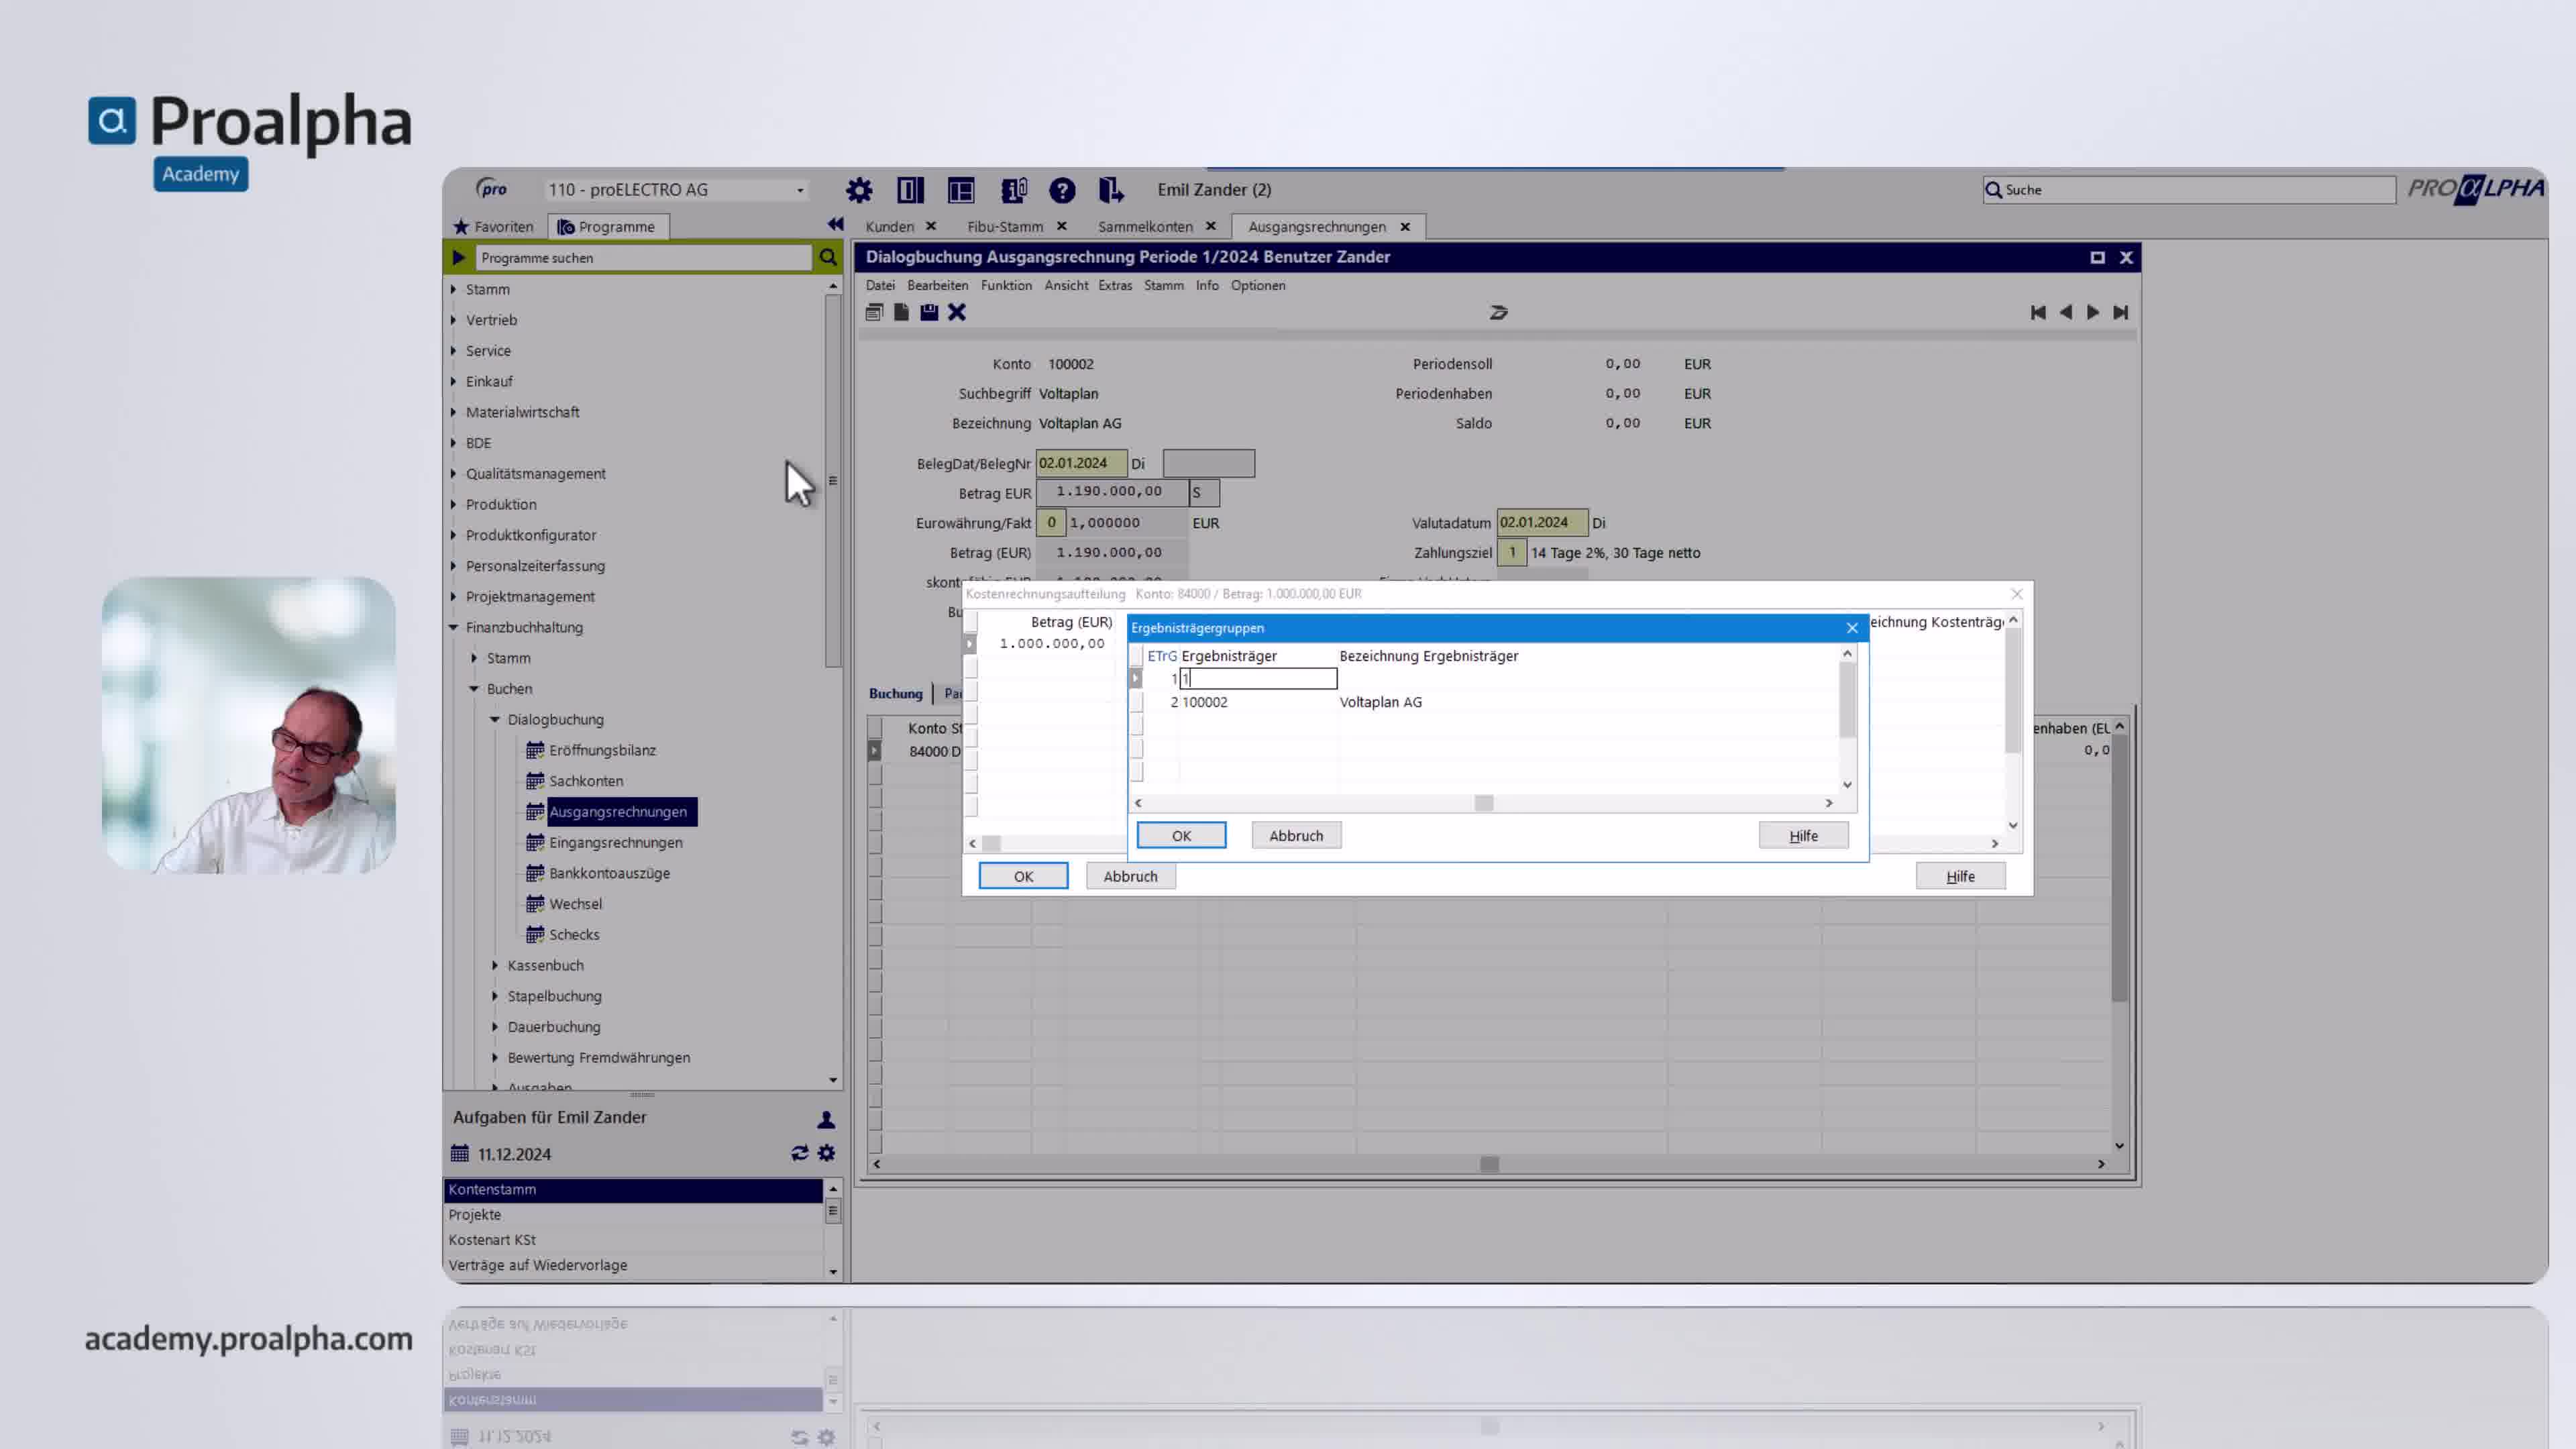
Task: Click the help question mark icon
Action: (1062, 190)
